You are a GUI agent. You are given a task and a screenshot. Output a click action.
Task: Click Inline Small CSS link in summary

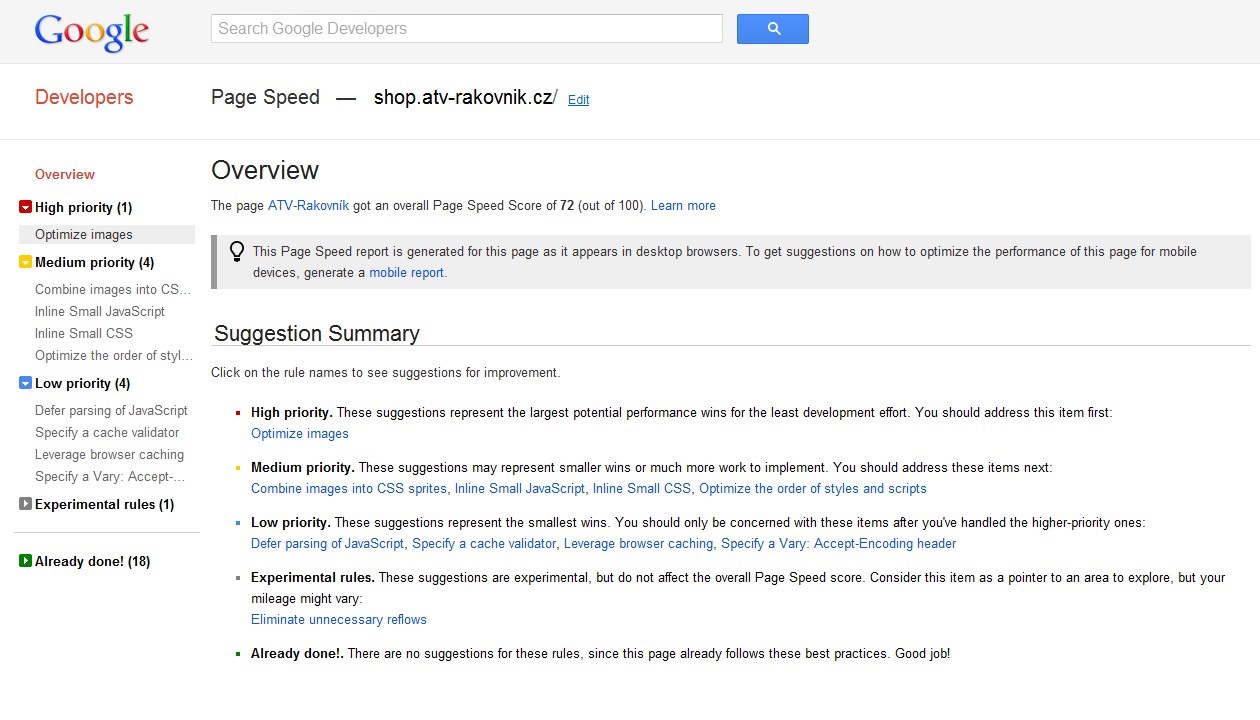642,488
